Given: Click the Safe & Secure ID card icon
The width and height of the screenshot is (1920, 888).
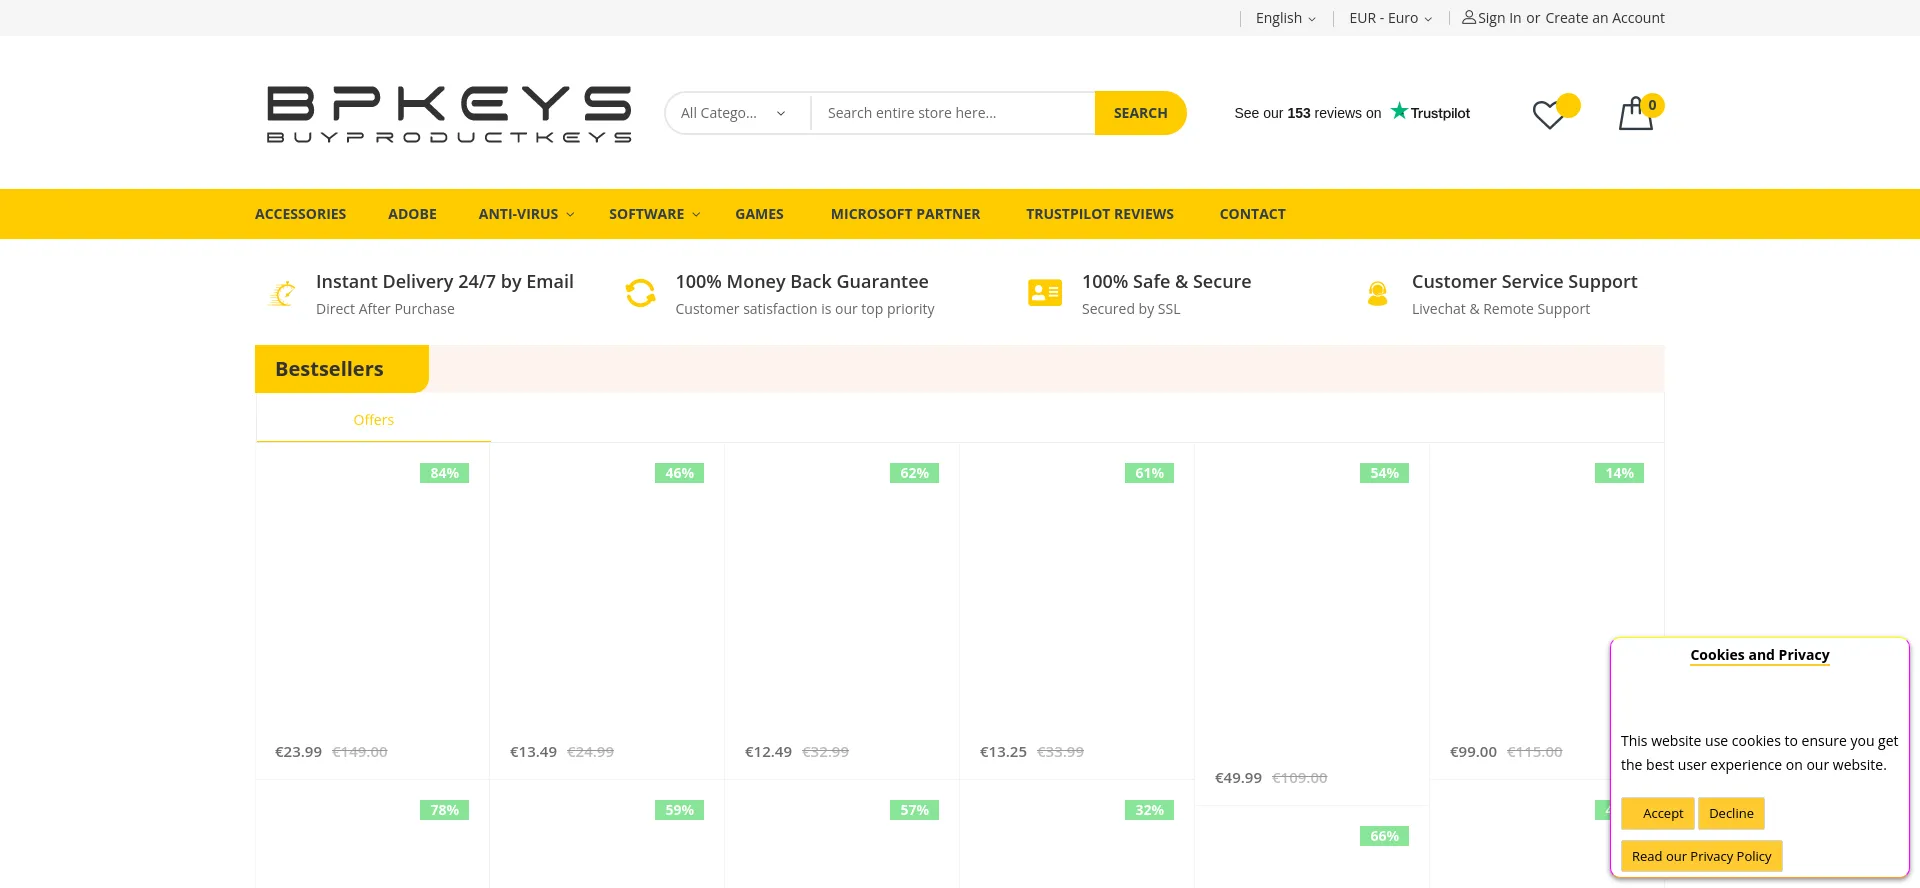Looking at the screenshot, I should [1045, 293].
